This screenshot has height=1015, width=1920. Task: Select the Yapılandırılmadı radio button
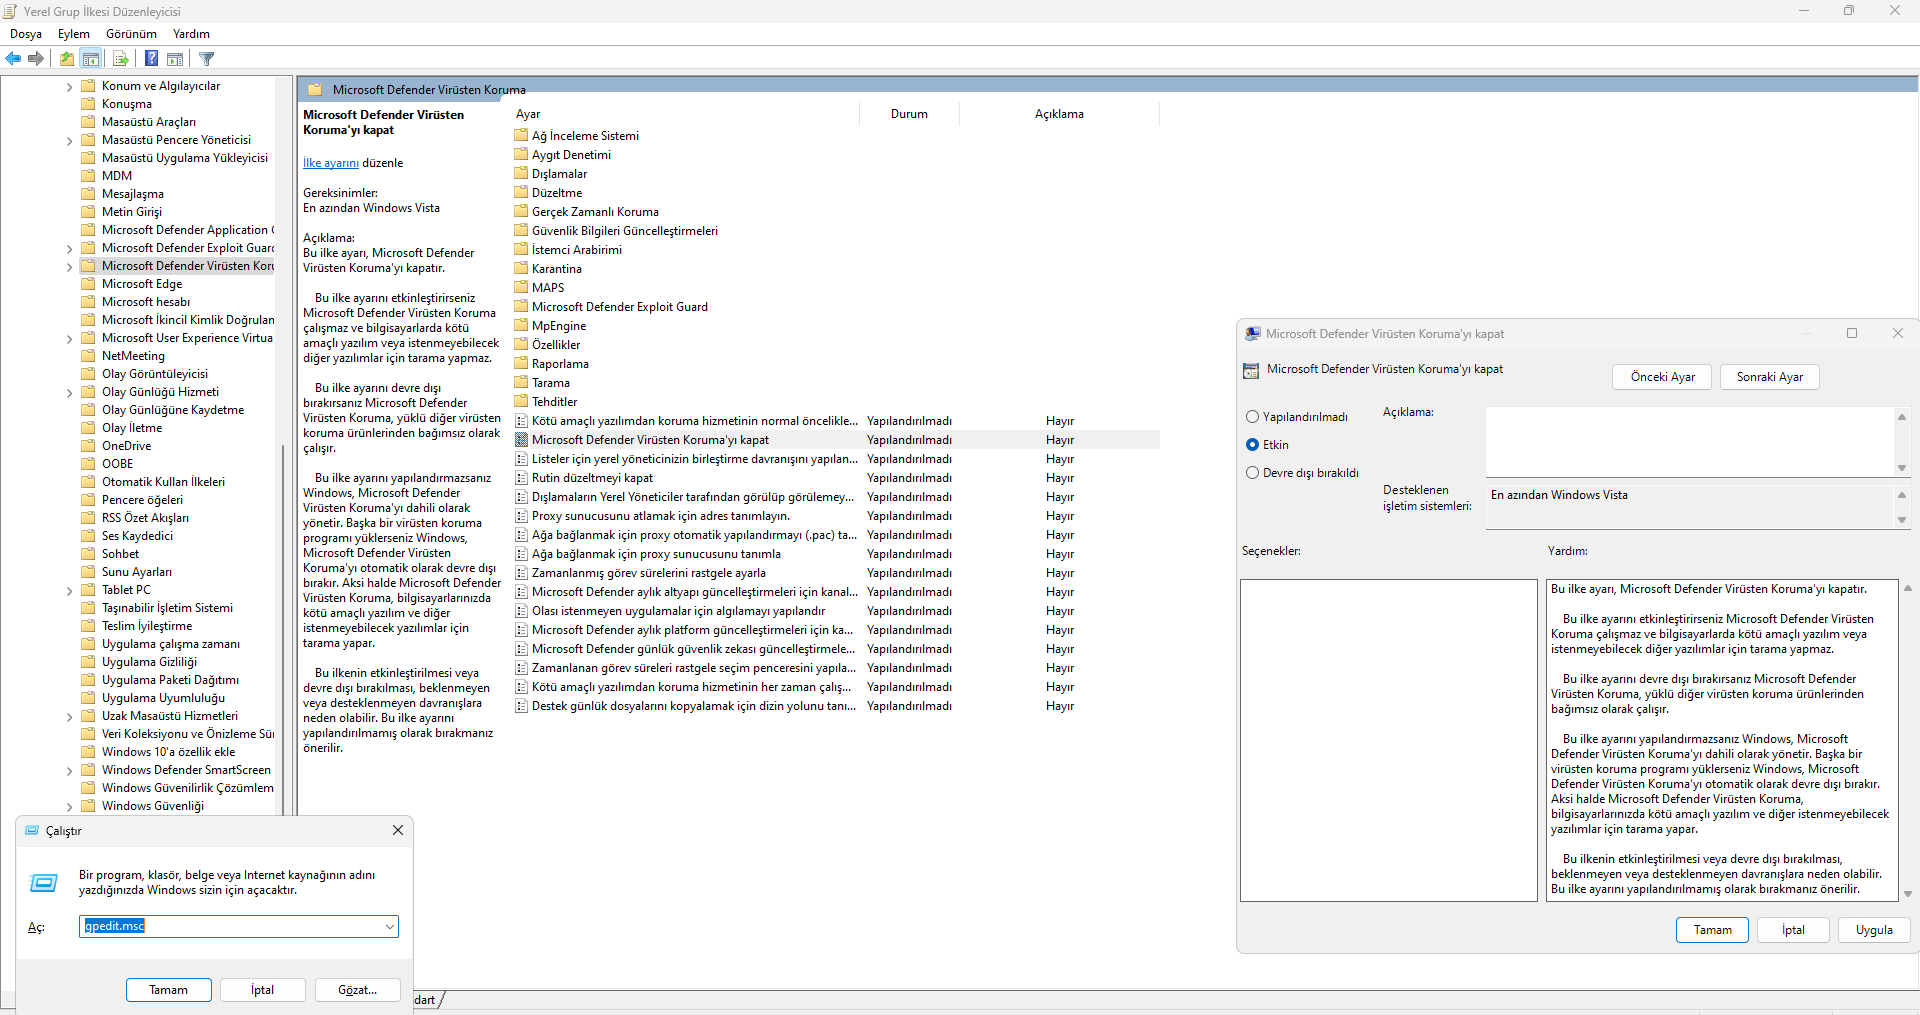[1252, 417]
